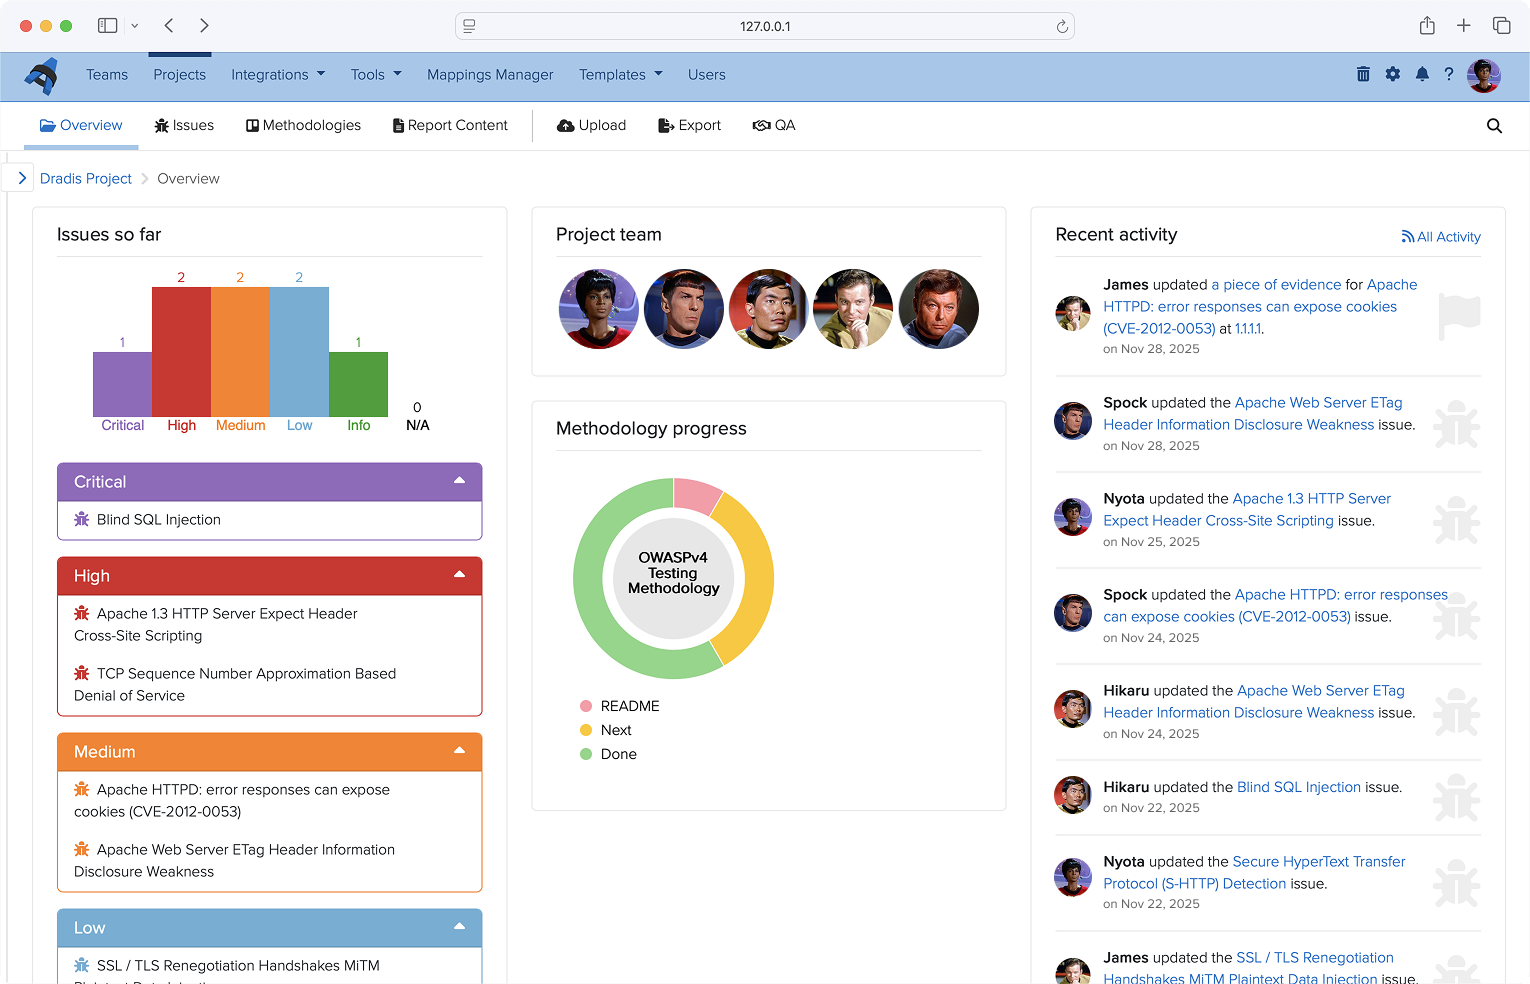Open the All Activity link
This screenshot has width=1530, height=984.
[1441, 237]
